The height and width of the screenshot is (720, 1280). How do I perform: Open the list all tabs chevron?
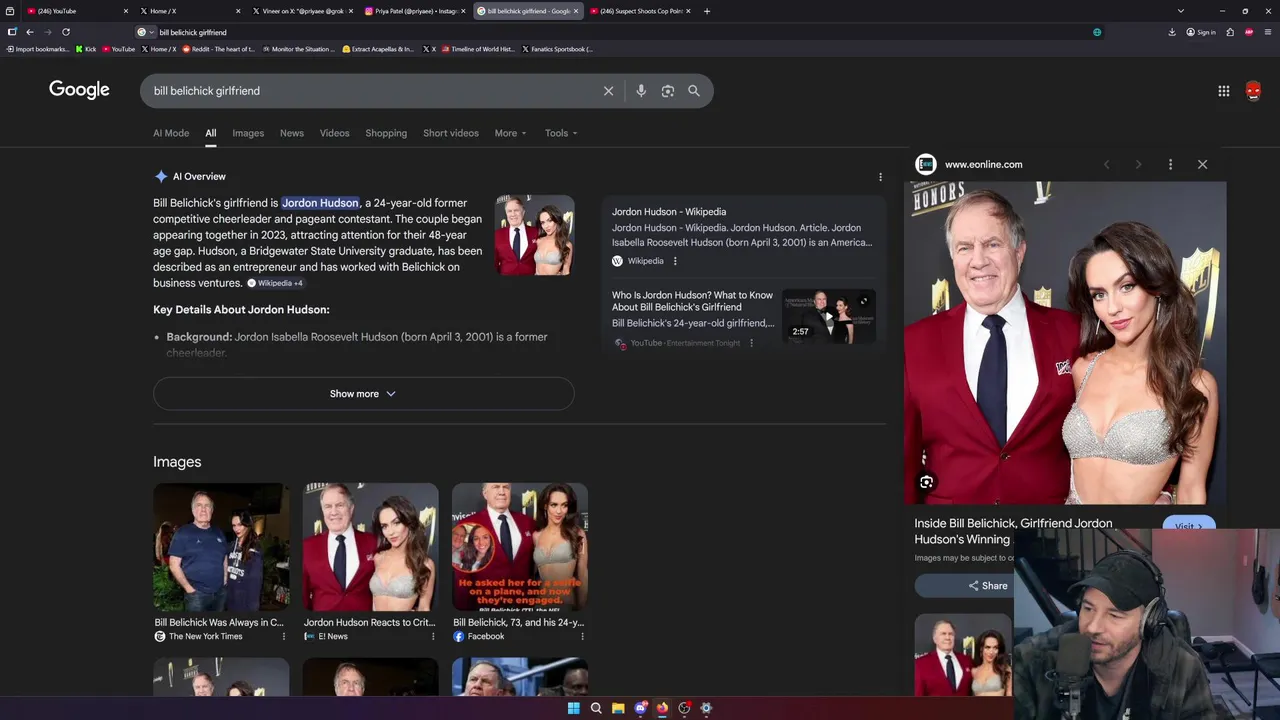click(1180, 11)
